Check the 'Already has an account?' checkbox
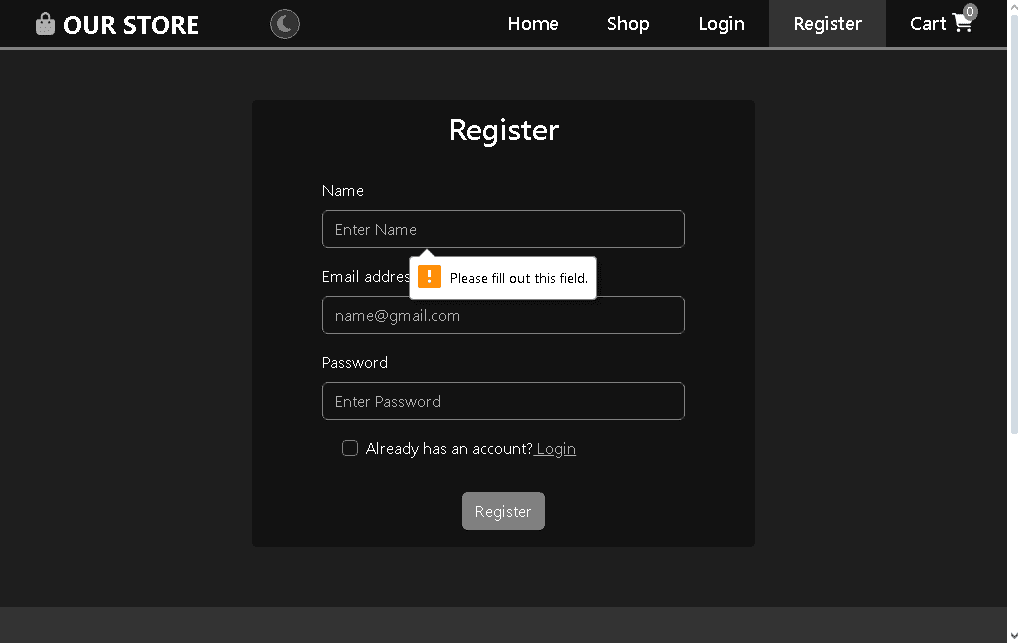Screen dimensions: 1022x643 pos(350,448)
